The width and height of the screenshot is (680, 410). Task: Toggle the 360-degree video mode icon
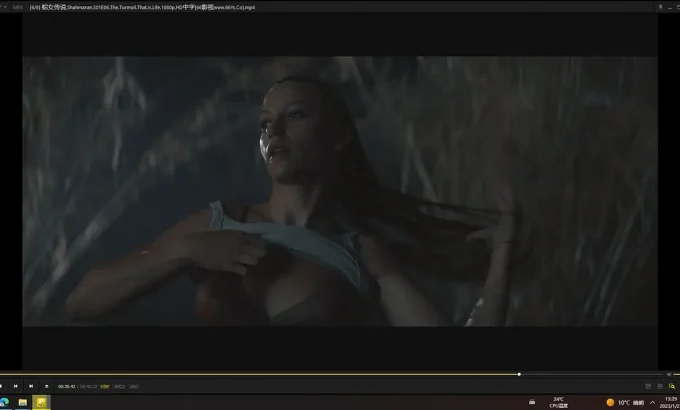click(648, 386)
